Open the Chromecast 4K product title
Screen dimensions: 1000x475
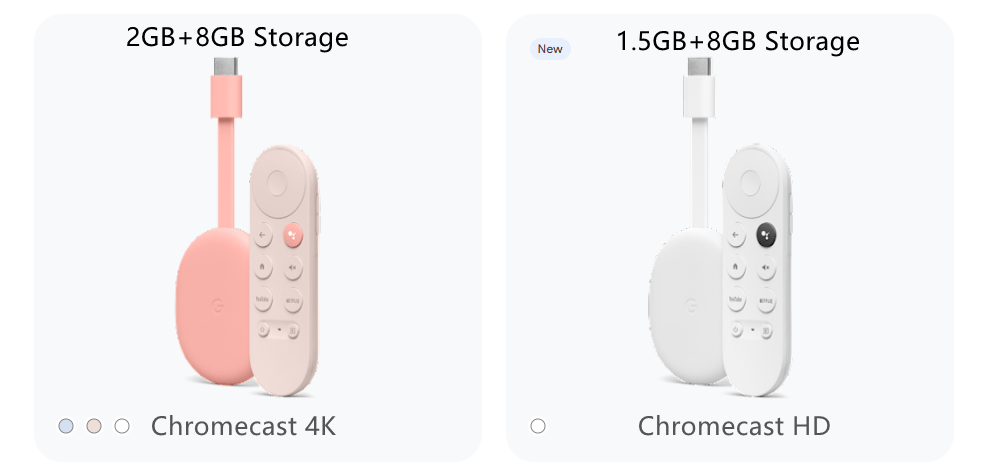point(243,426)
